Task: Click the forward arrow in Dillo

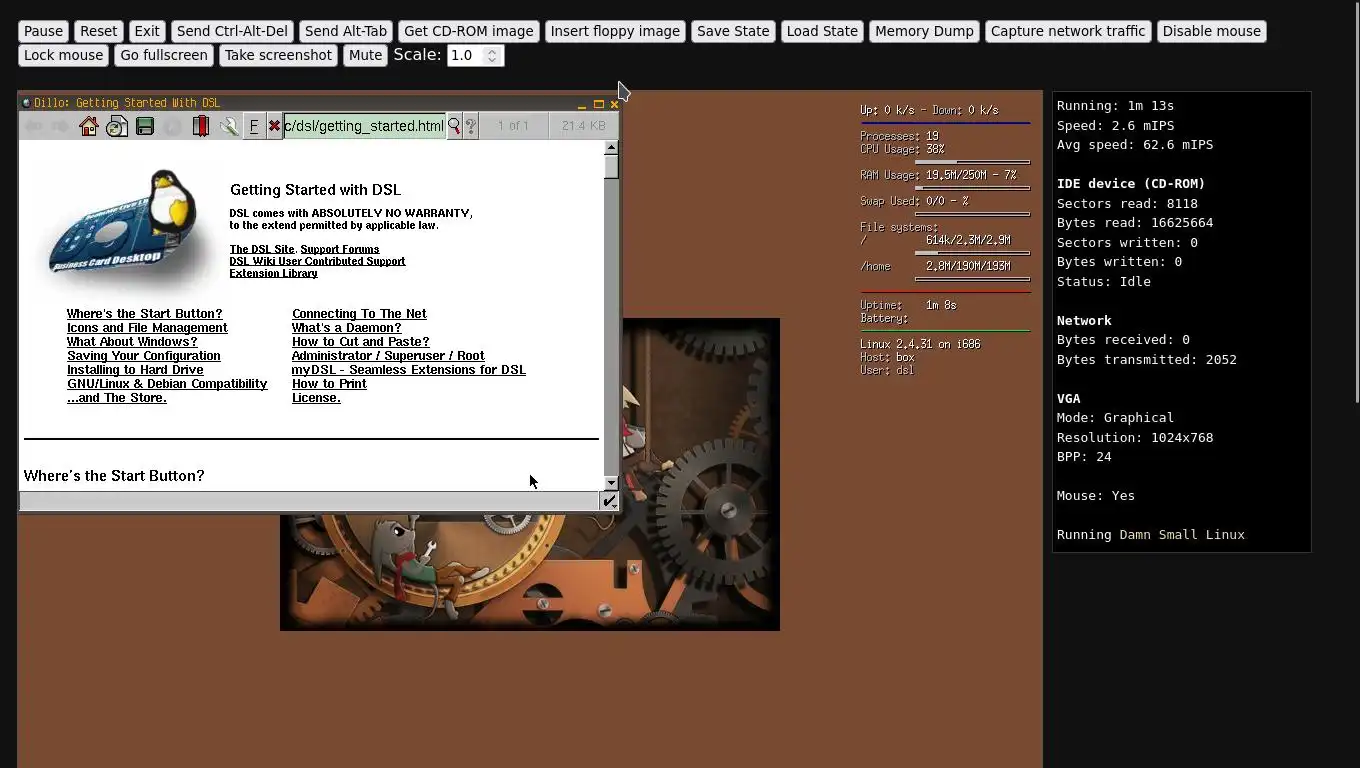Action: click(x=61, y=126)
